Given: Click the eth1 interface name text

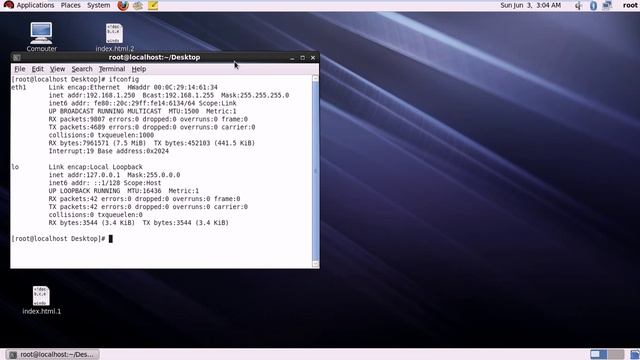Looking at the screenshot, I should [19, 87].
